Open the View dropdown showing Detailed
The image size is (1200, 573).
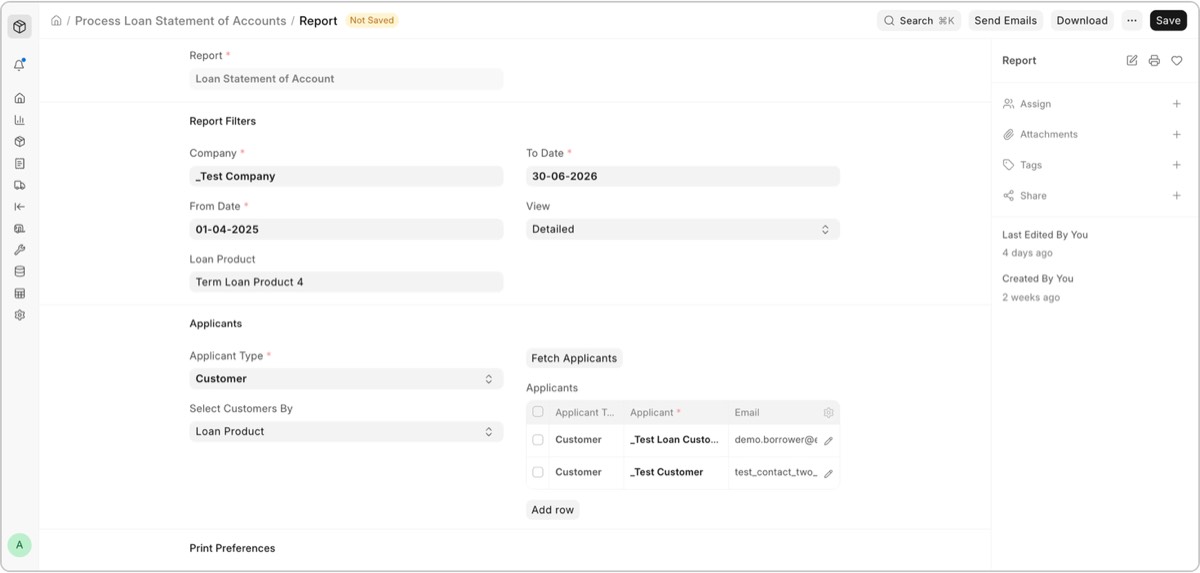tap(683, 229)
